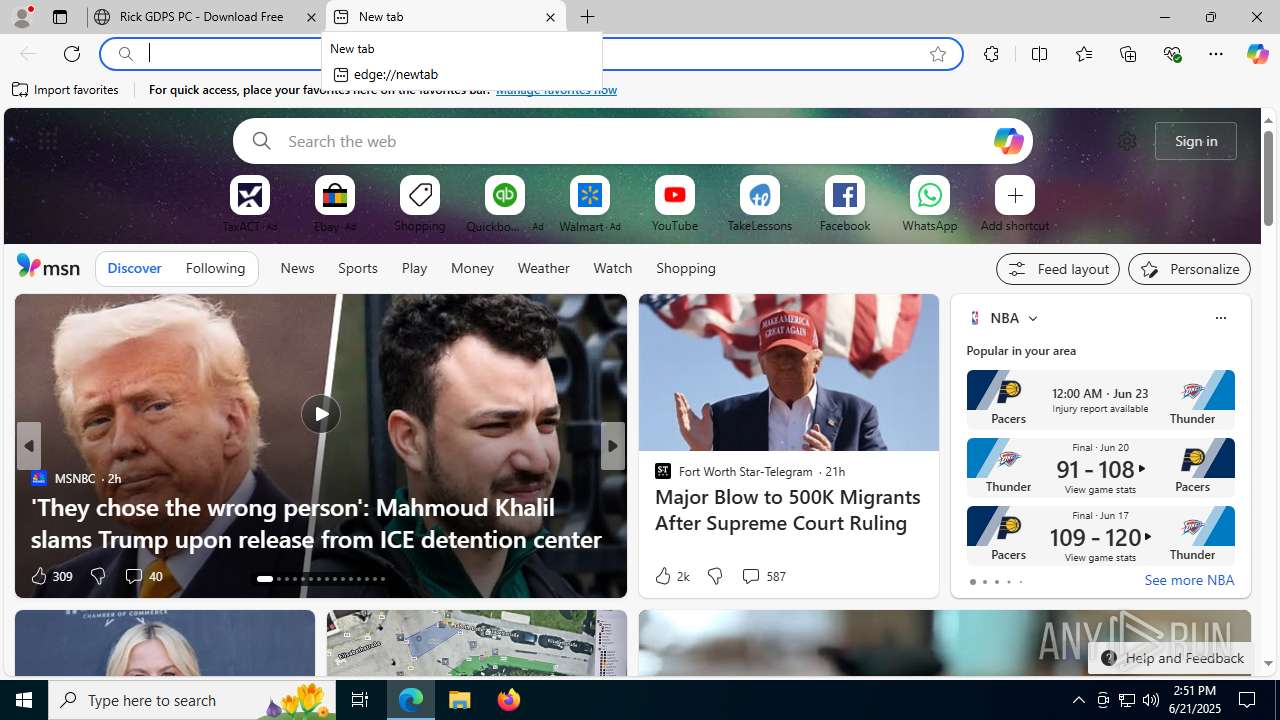Open Manage favorites now link
This screenshot has height=720, width=1280.
point(556,90)
